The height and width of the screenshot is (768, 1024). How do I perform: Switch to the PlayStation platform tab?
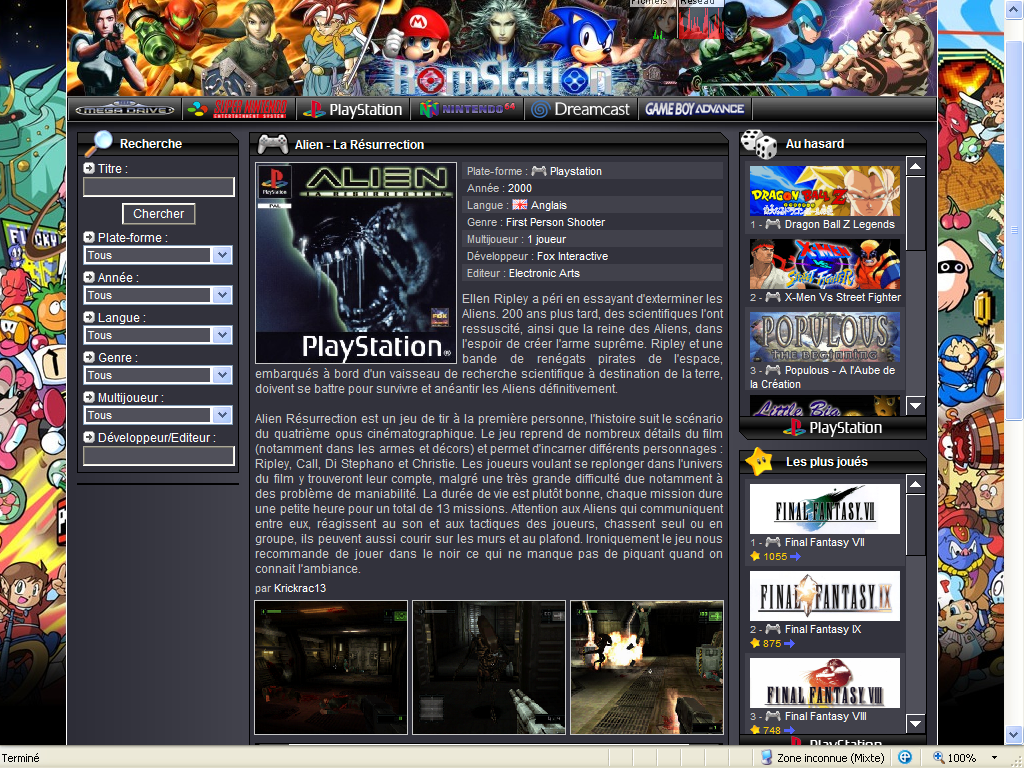click(353, 110)
